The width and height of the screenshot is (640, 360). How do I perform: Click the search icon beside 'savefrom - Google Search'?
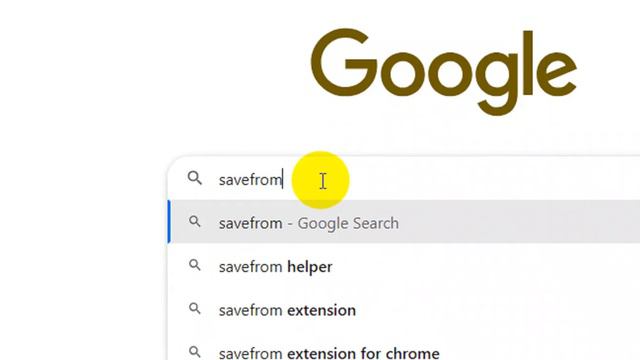coord(195,222)
